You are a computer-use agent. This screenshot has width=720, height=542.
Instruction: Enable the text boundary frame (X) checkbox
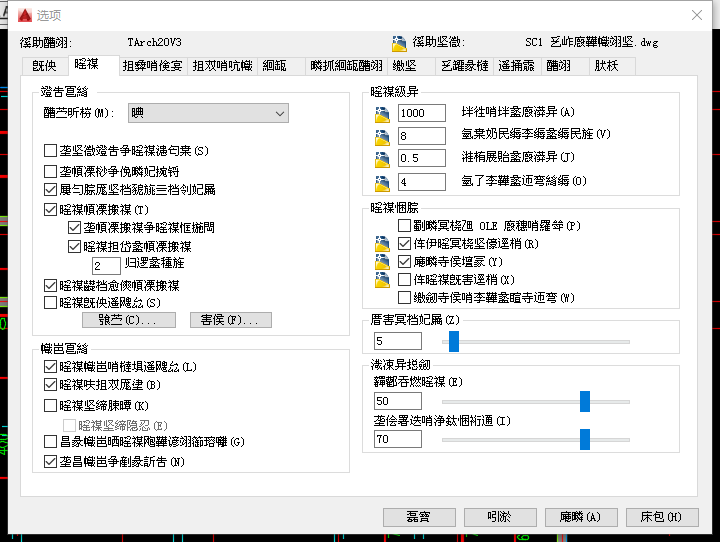[404, 280]
